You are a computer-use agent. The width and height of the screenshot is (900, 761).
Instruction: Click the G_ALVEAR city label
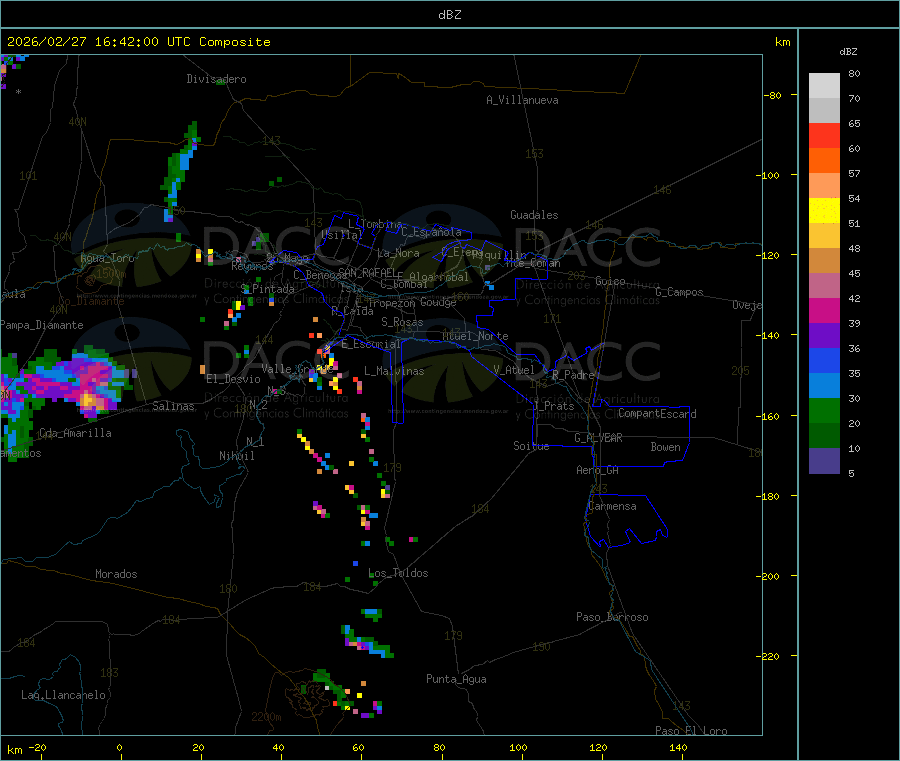(x=598, y=438)
